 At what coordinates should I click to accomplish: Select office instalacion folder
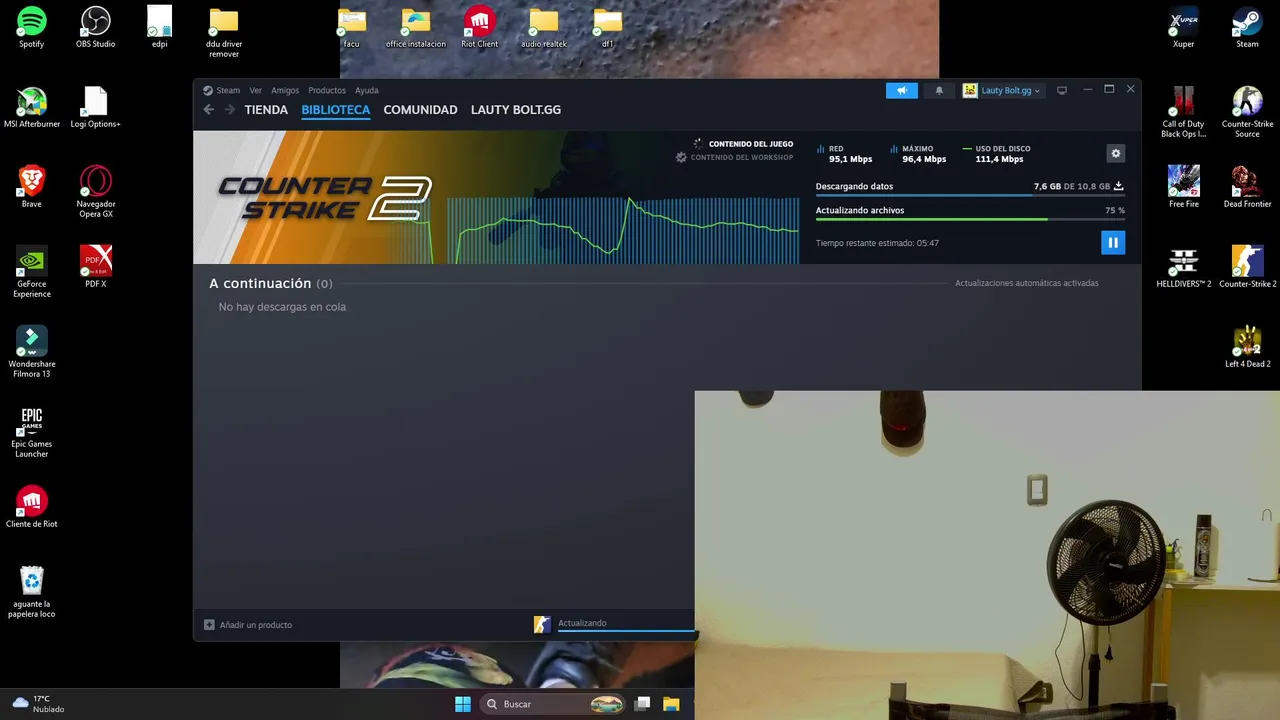pyautogui.click(x=416, y=27)
